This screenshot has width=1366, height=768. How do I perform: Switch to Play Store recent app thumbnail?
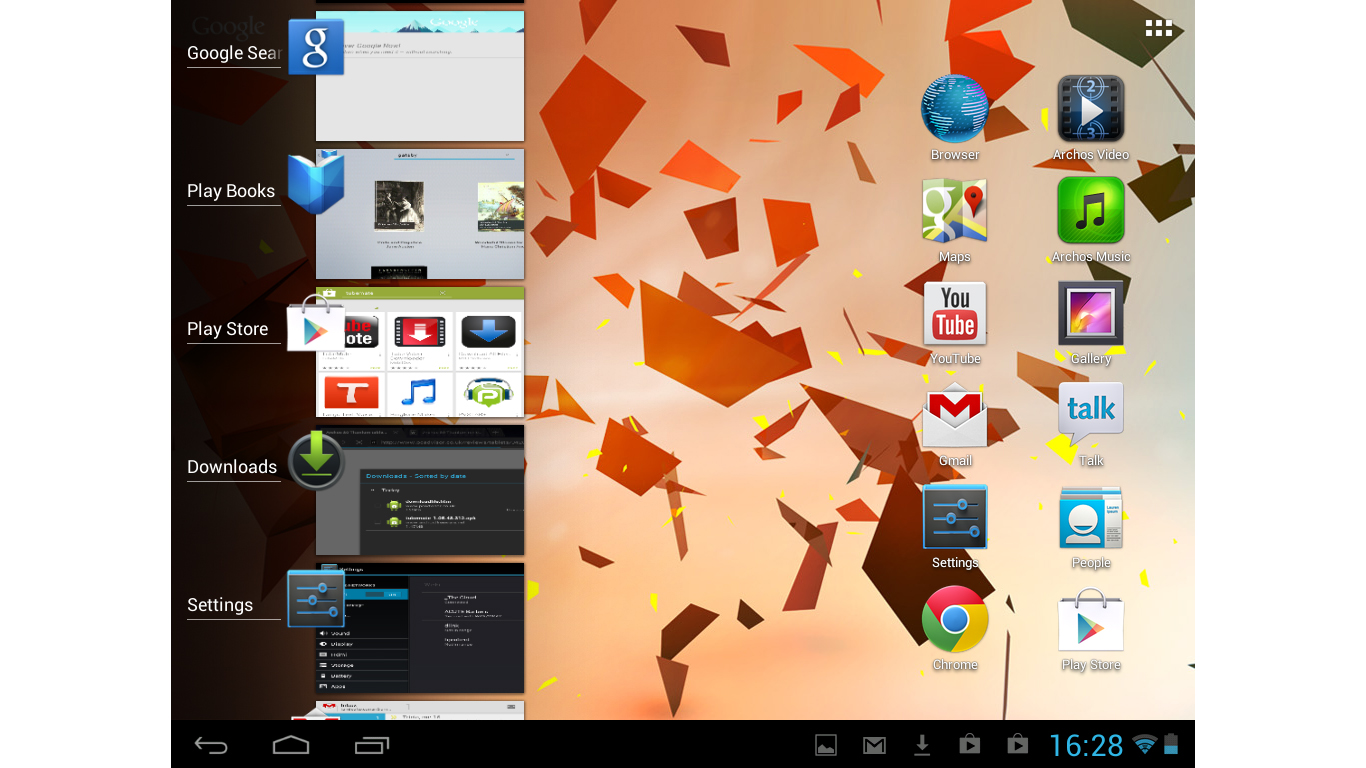(x=420, y=352)
